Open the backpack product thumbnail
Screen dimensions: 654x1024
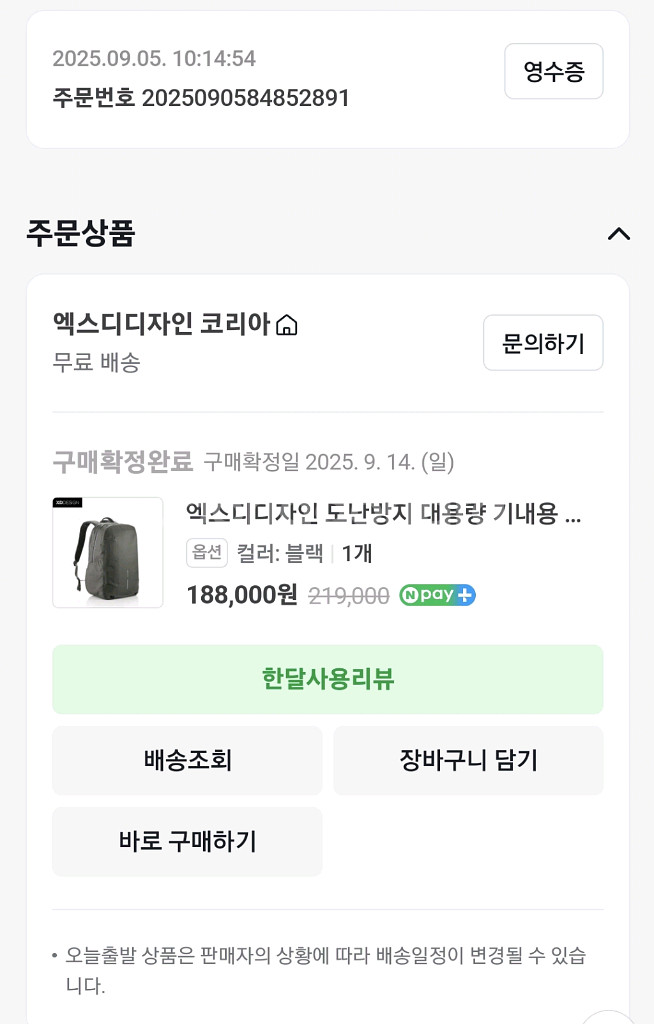[x=108, y=552]
